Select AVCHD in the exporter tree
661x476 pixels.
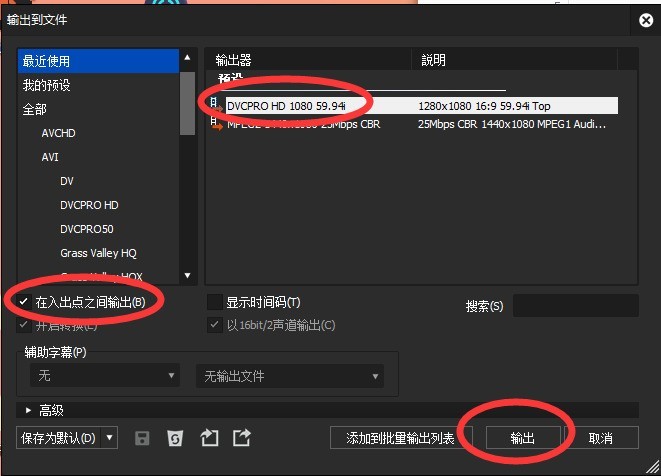click(58, 133)
